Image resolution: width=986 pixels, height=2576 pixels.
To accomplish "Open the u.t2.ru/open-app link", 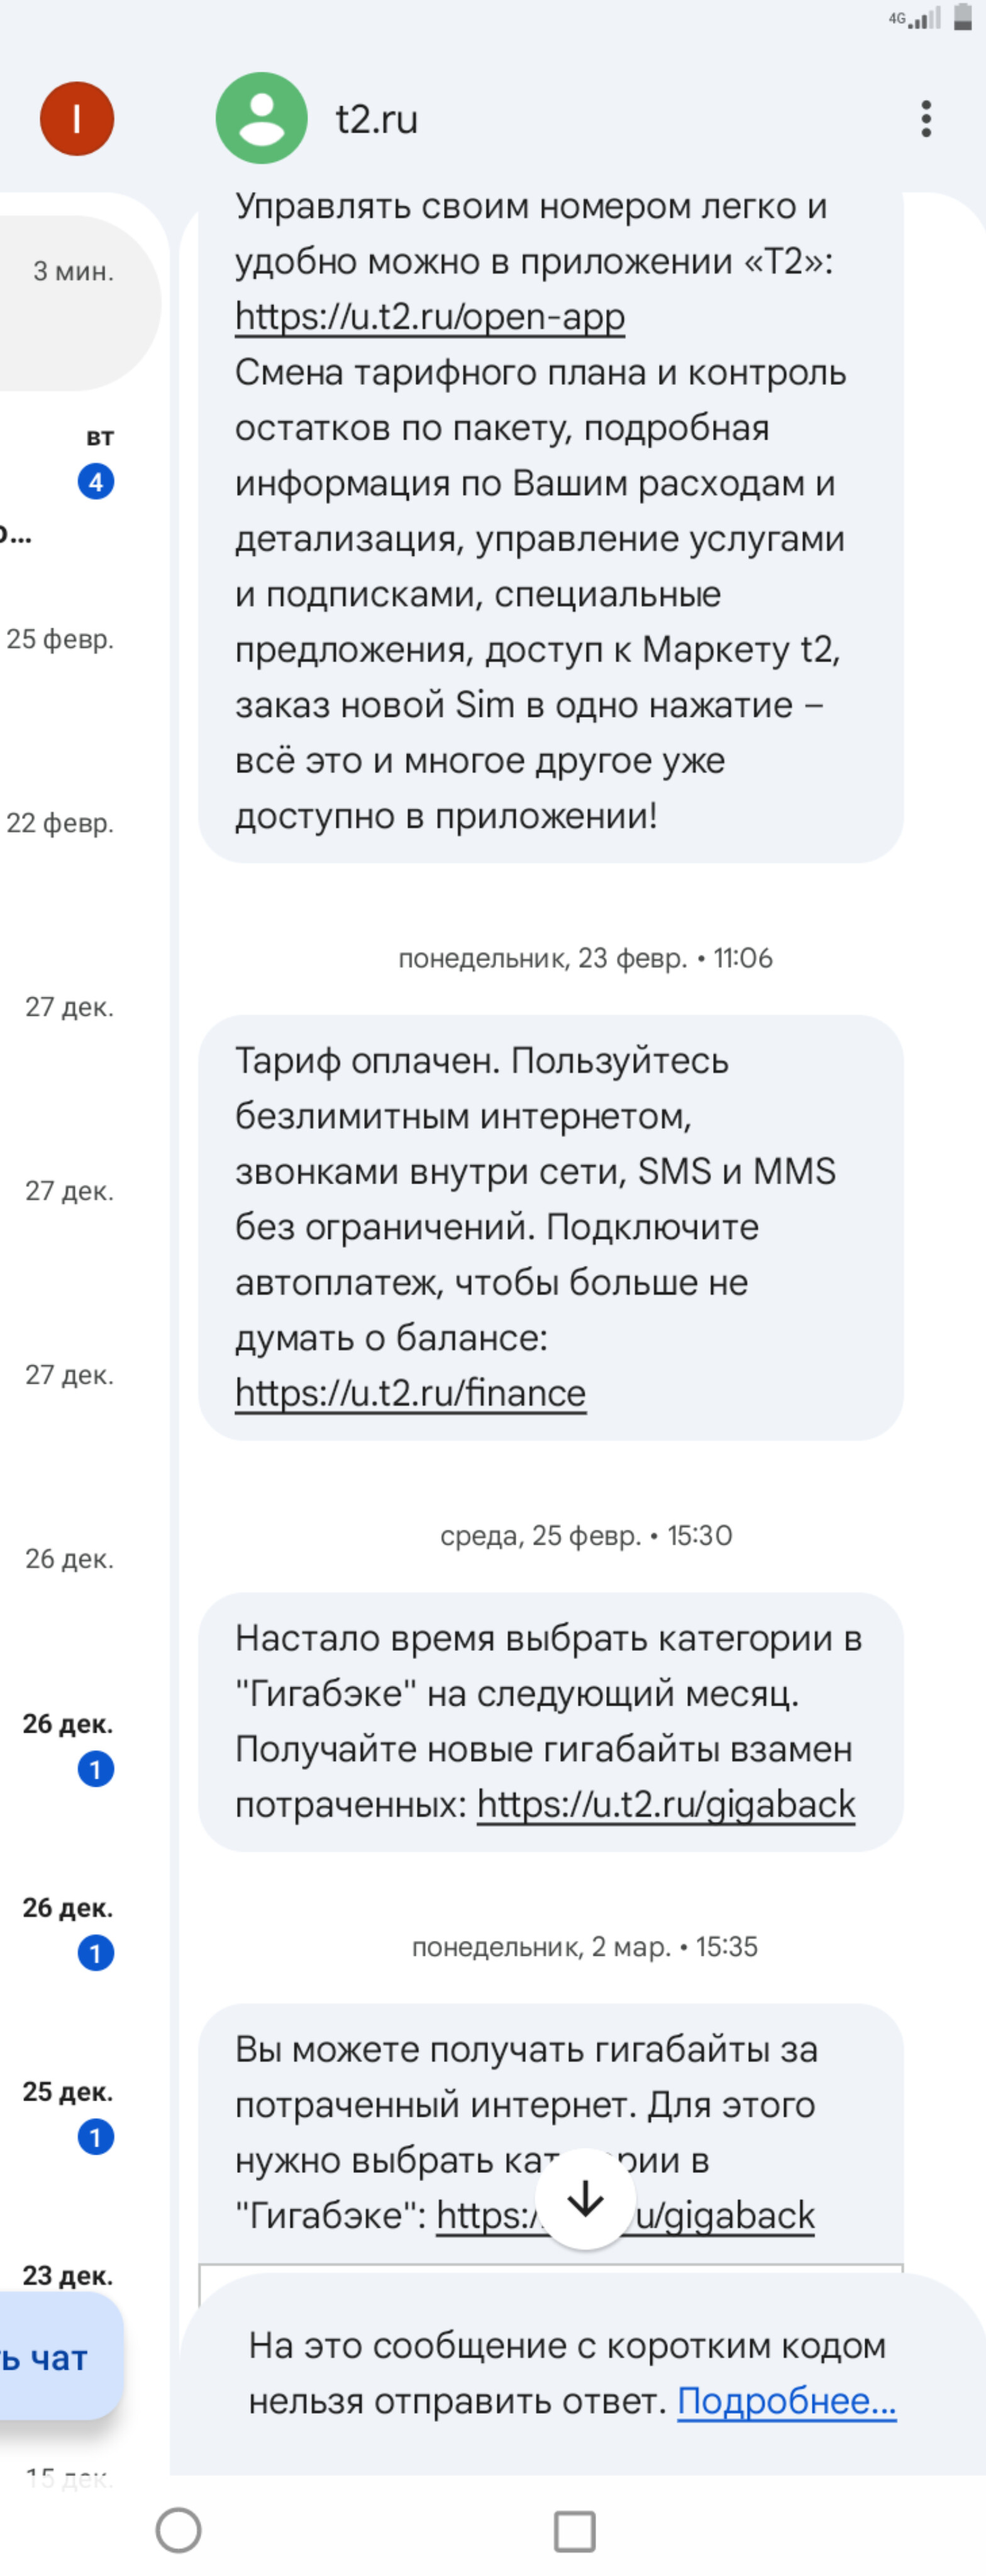I will pyautogui.click(x=430, y=317).
